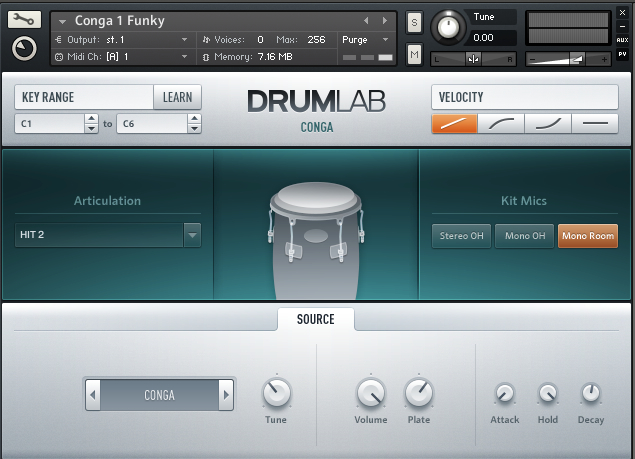This screenshot has height=459, width=635.
Task: Click the Decay knob
Action: (x=590, y=393)
